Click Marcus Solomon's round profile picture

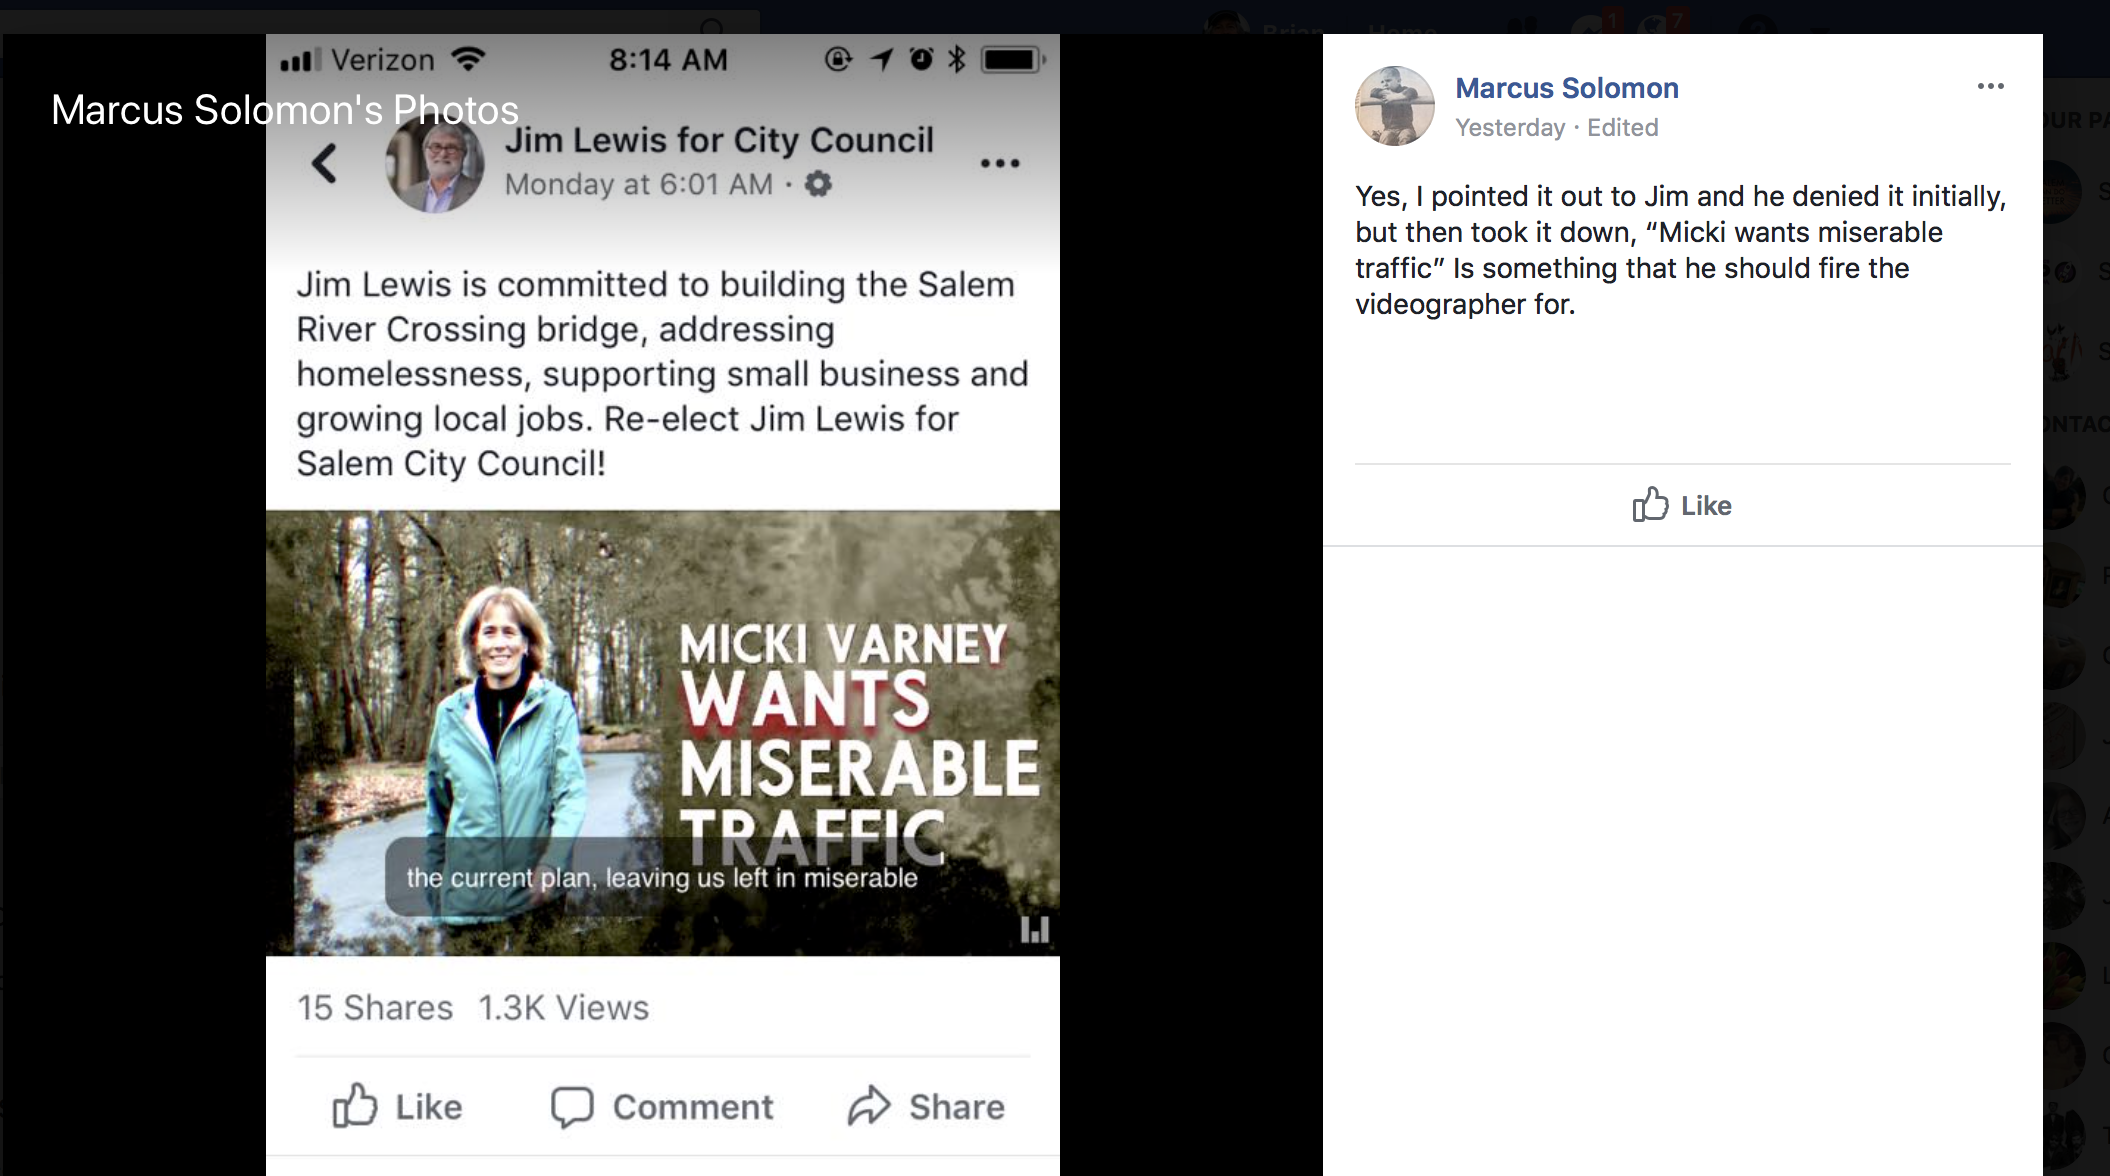(x=1394, y=106)
